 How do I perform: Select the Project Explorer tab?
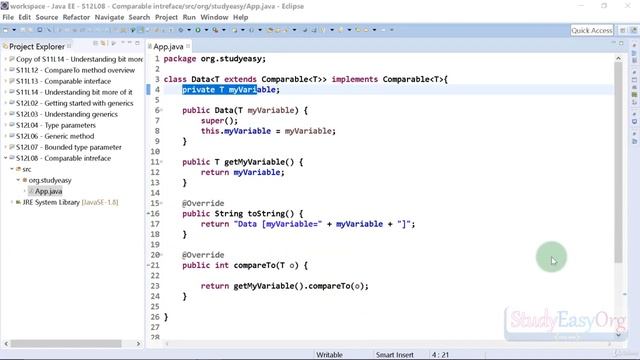click(36, 47)
